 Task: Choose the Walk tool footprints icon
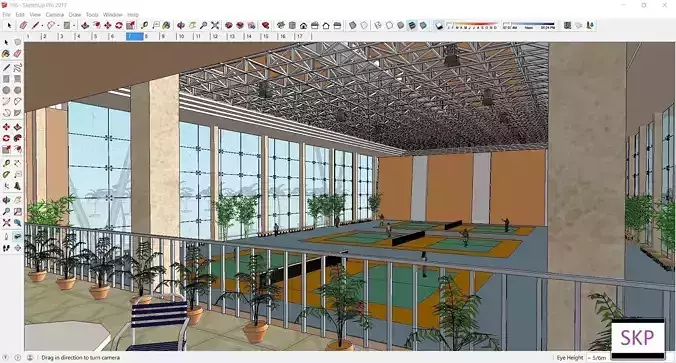pyautogui.click(x=6, y=248)
